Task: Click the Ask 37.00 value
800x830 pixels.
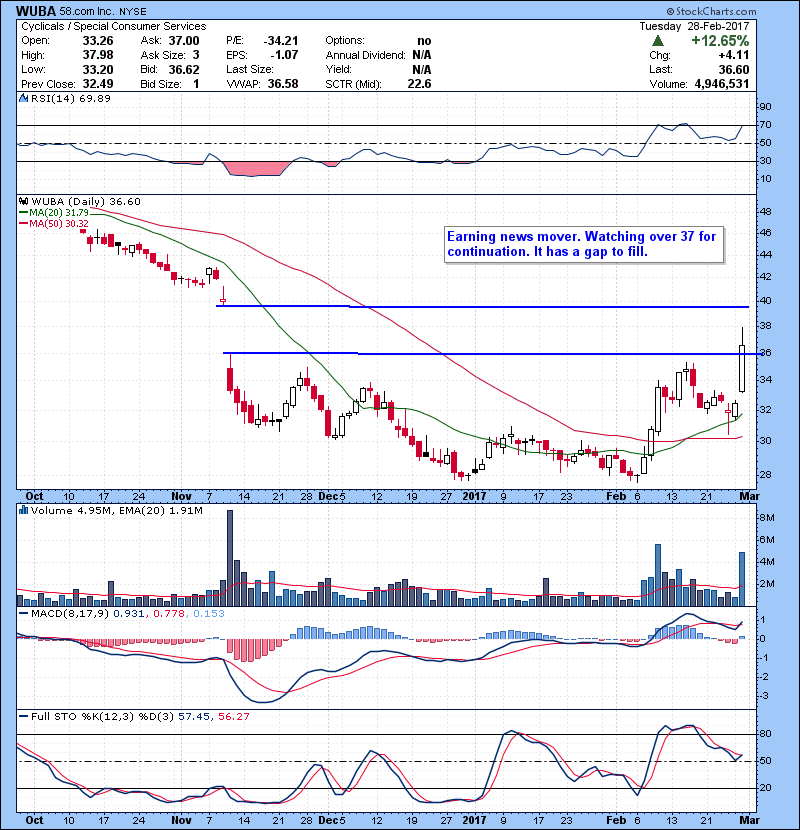Action: click(x=184, y=41)
